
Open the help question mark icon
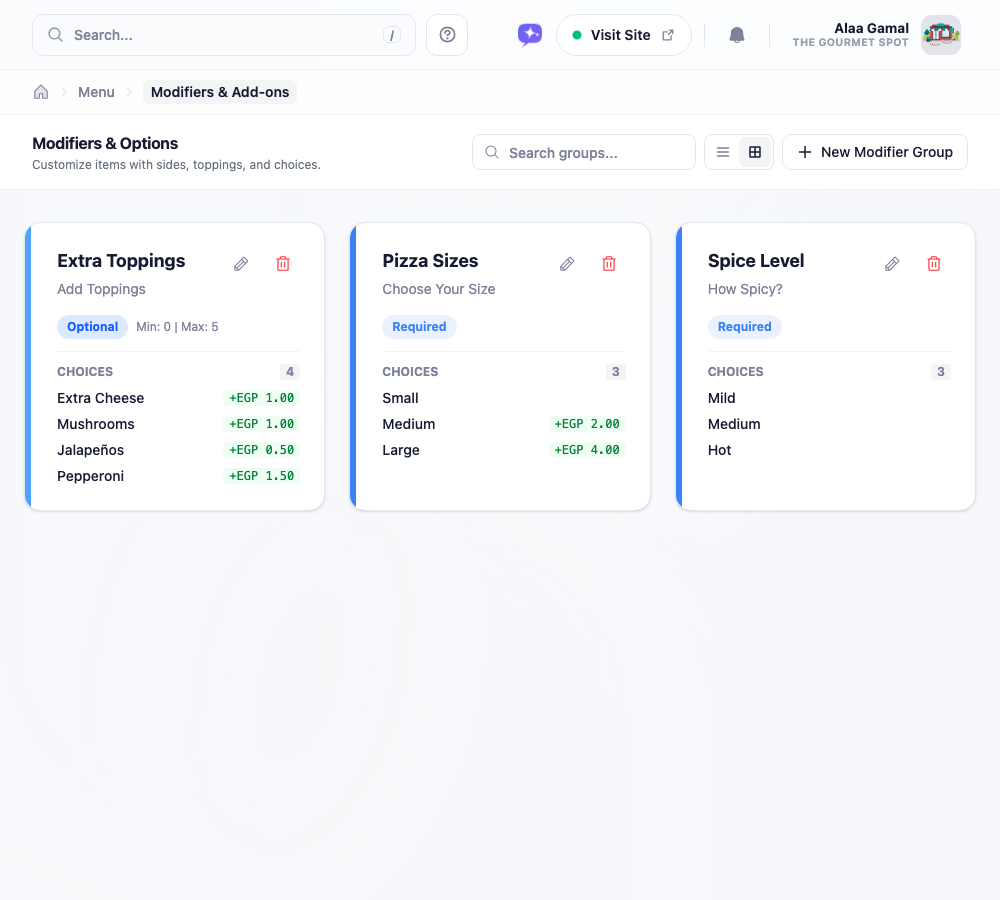447,35
